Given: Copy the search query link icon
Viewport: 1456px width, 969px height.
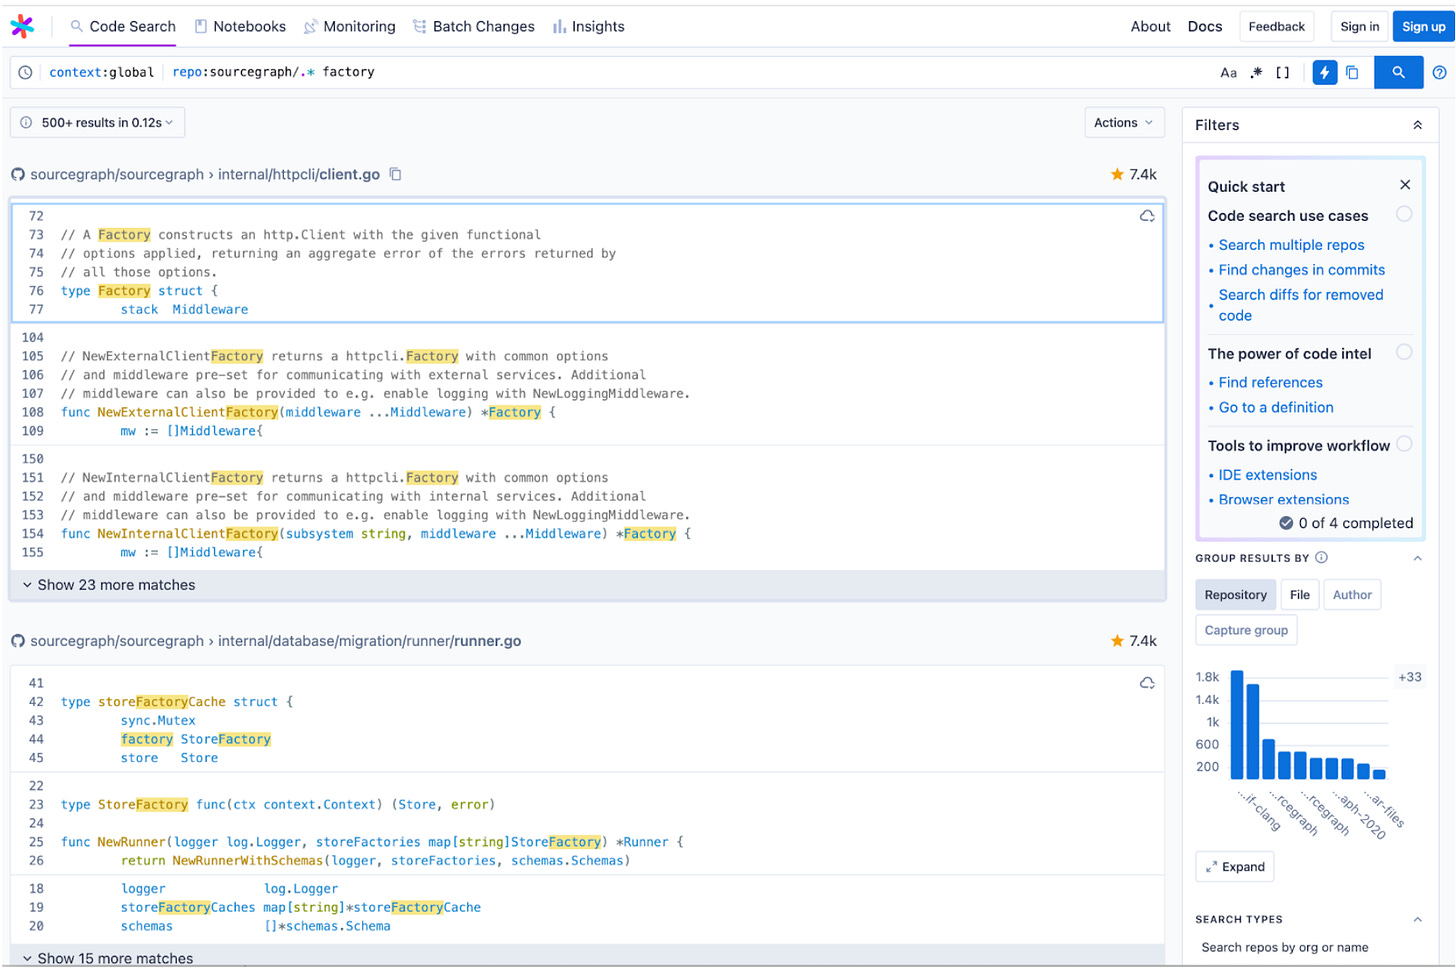Looking at the screenshot, I should point(1352,72).
